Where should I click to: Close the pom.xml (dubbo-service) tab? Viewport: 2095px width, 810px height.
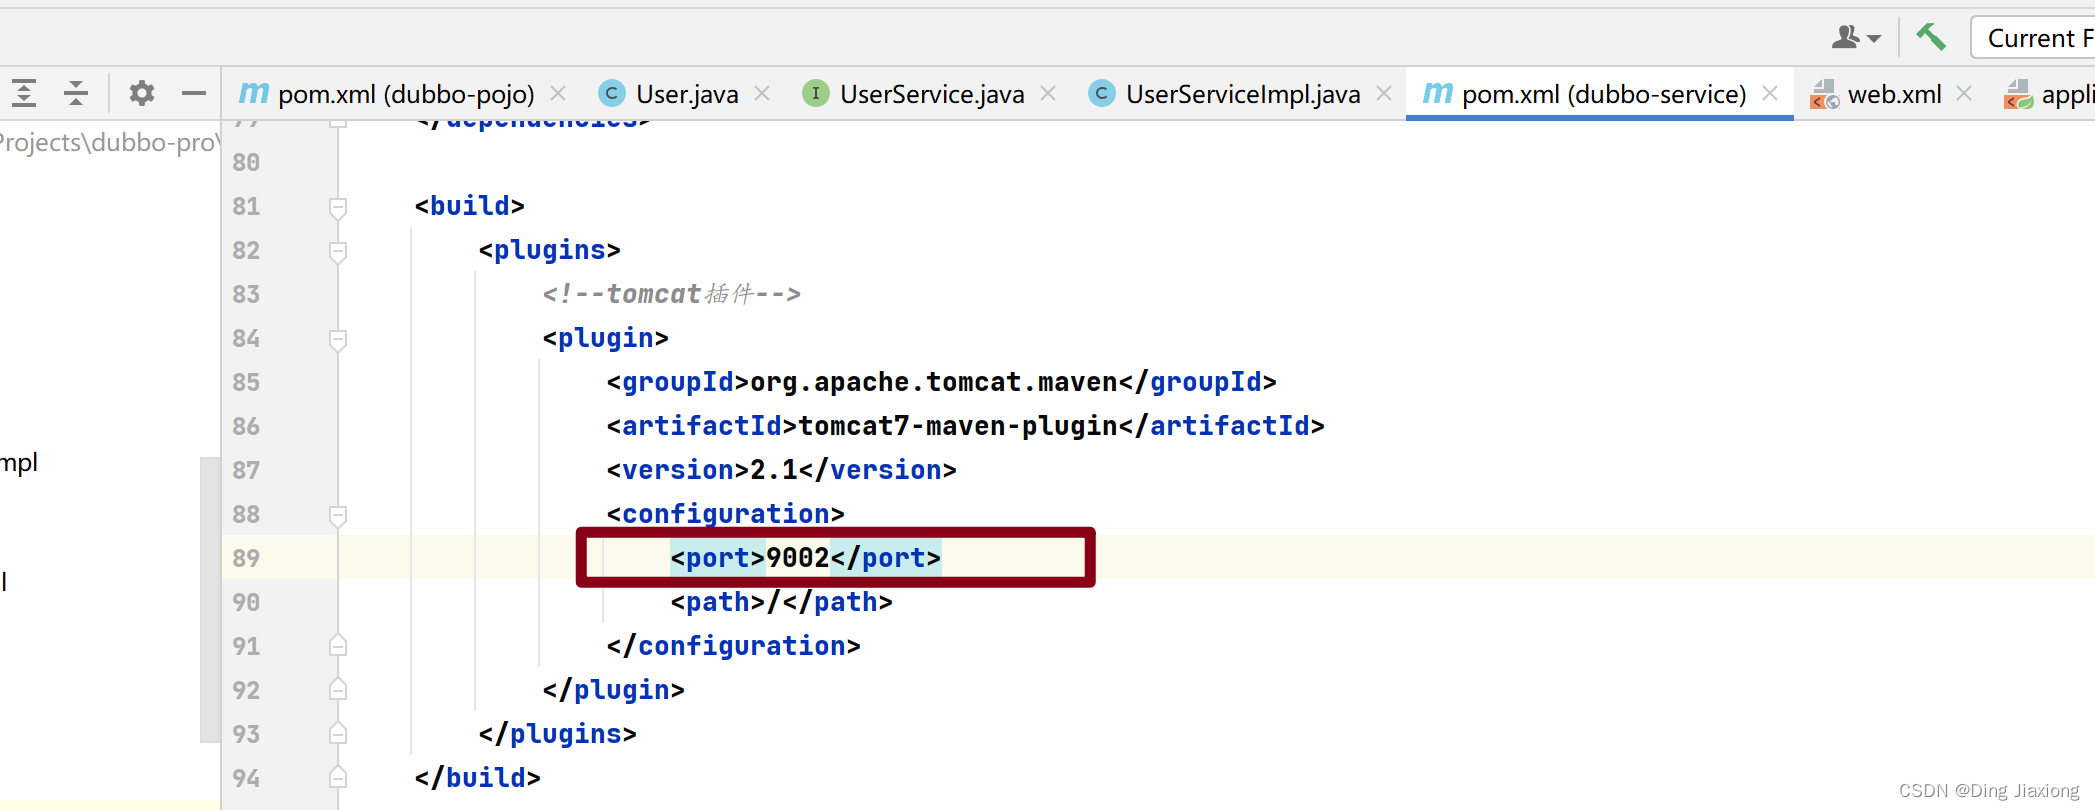(x=1770, y=93)
